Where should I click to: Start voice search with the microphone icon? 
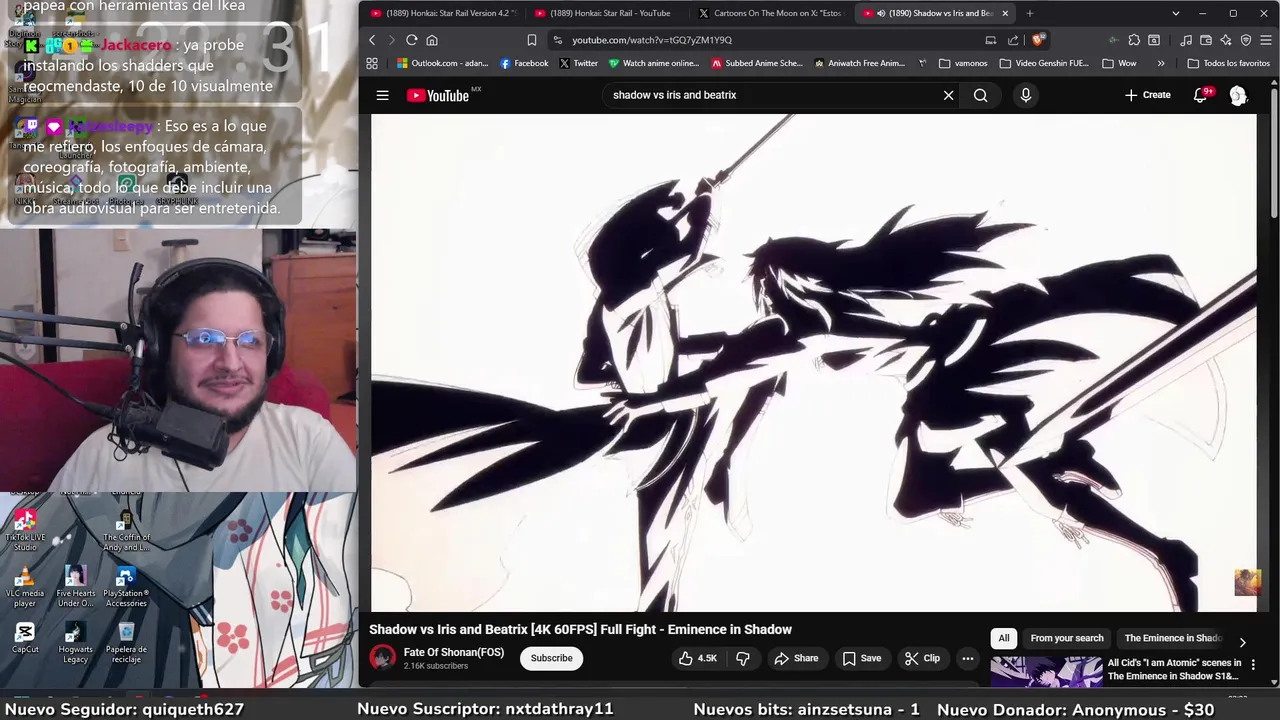1025,95
